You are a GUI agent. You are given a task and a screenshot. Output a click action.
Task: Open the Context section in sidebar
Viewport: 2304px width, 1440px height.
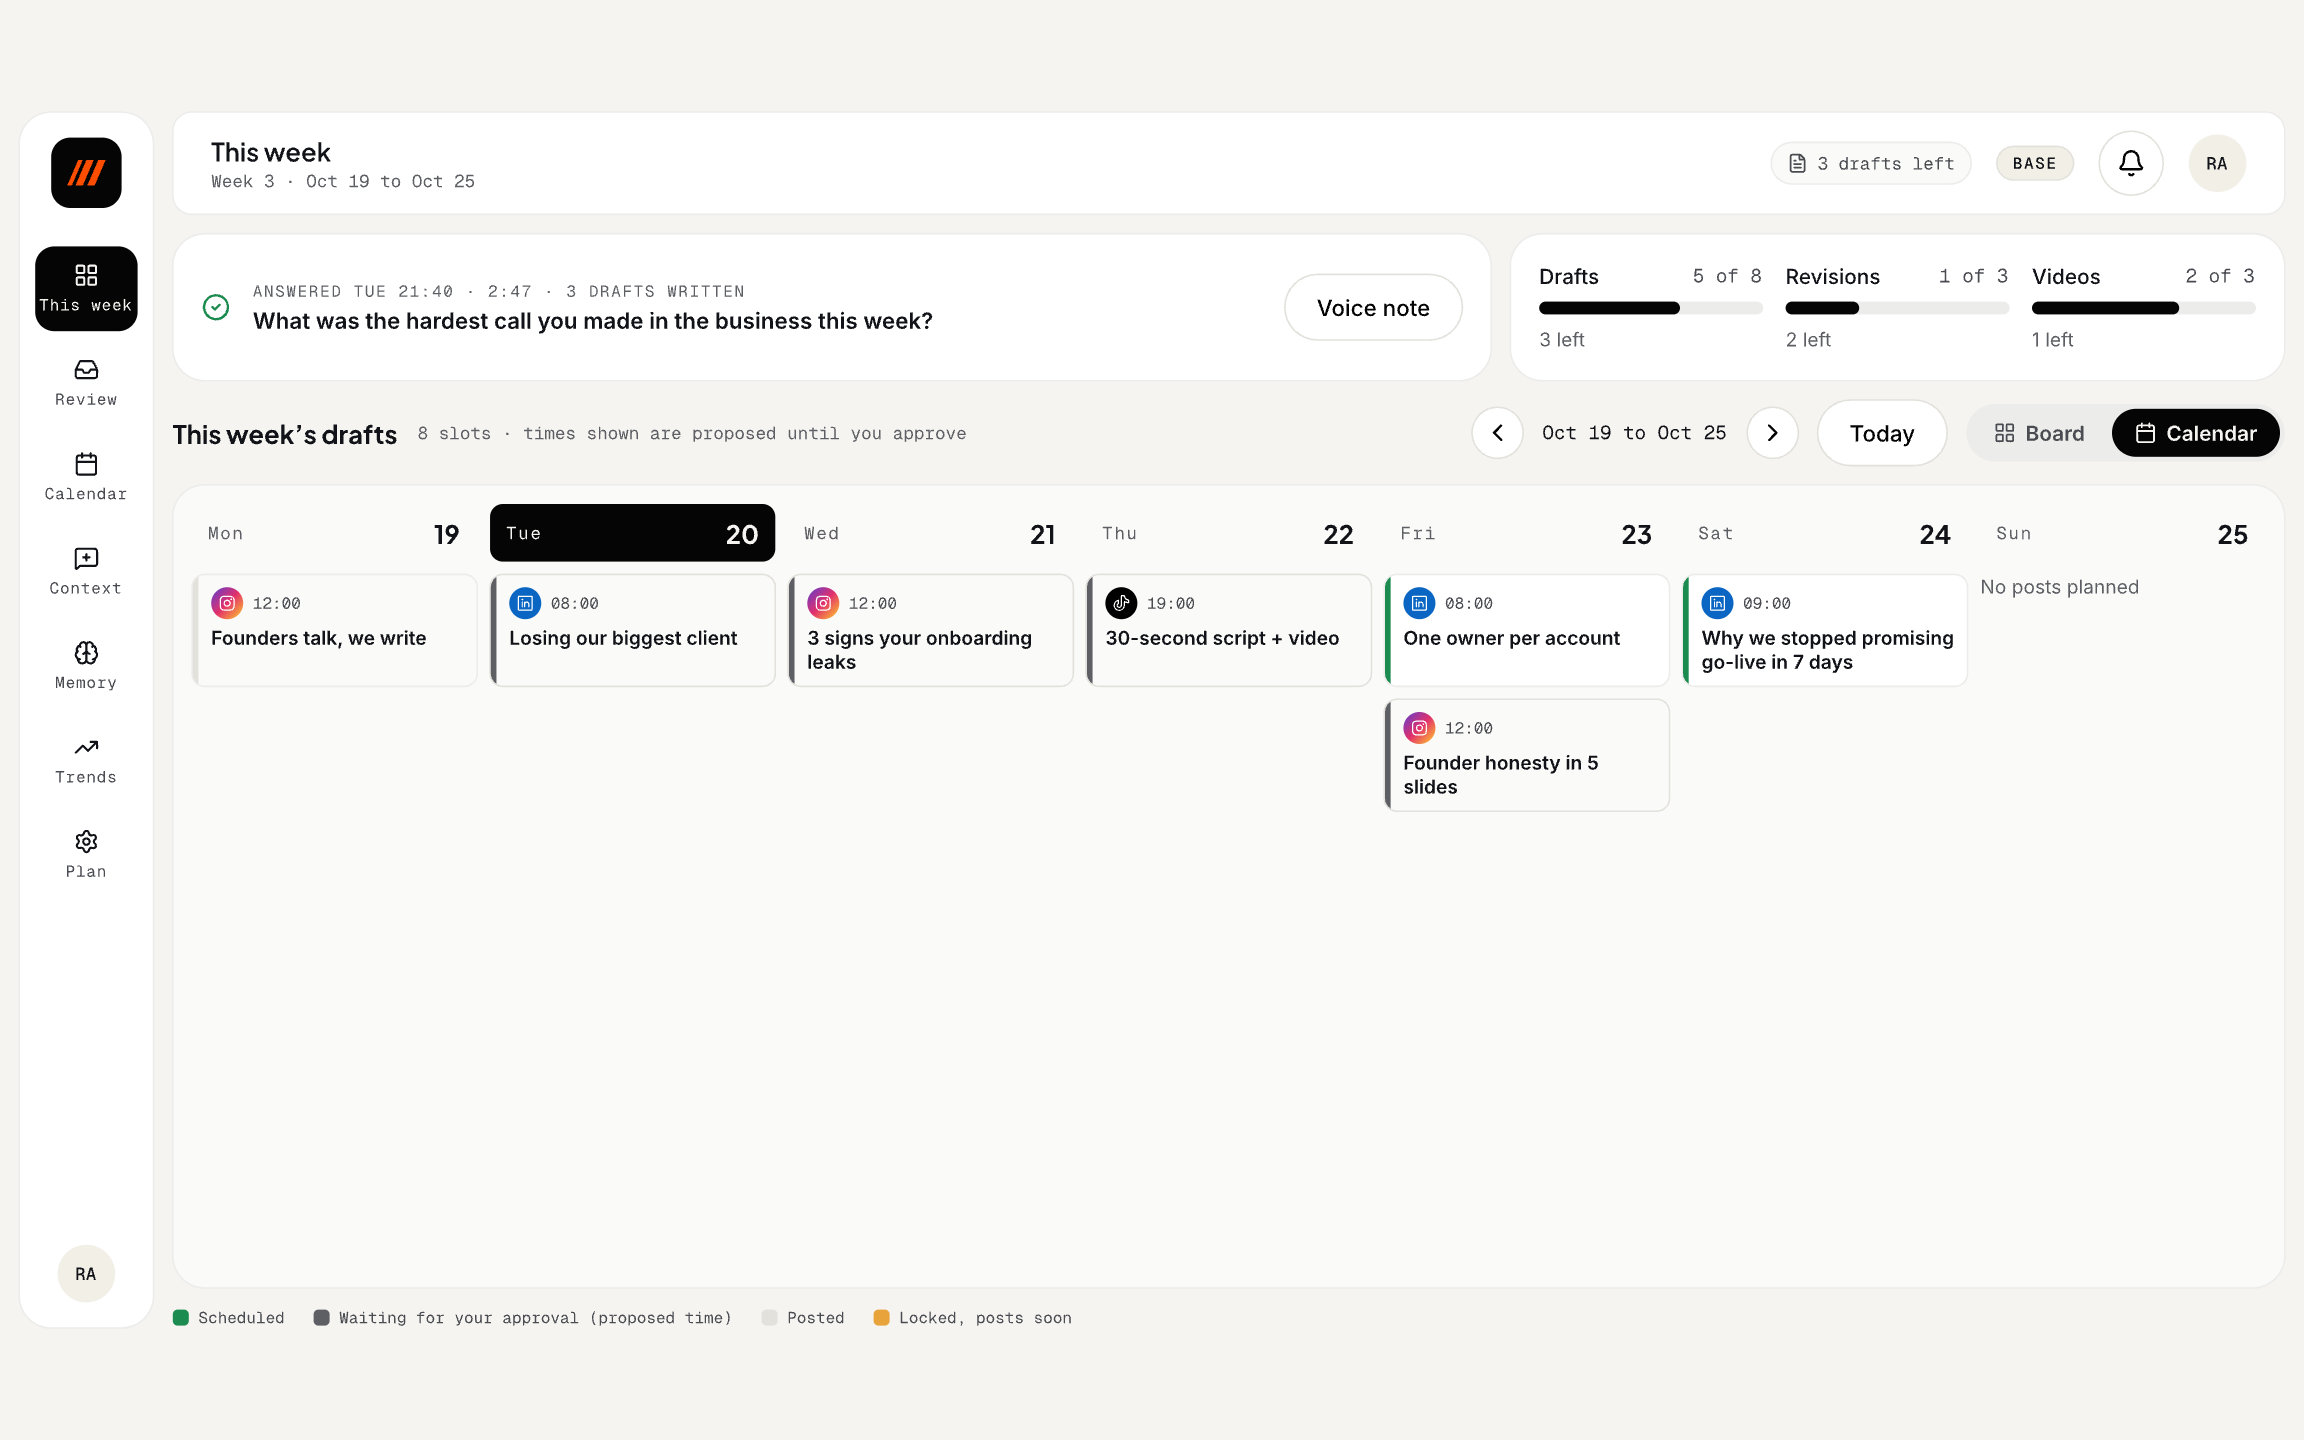click(86, 571)
